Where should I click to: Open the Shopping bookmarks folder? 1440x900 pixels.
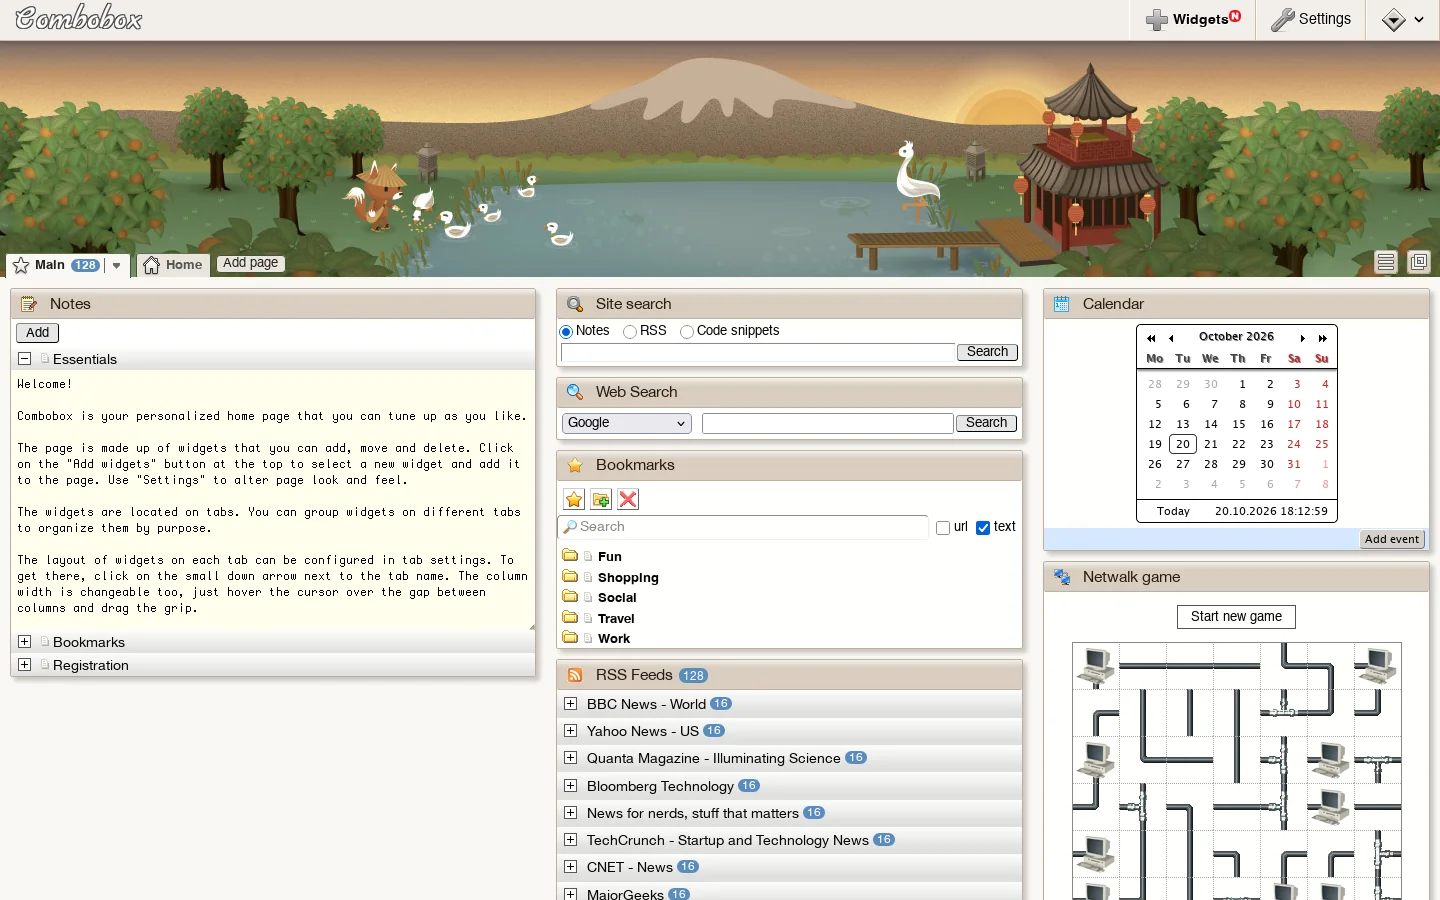click(628, 578)
